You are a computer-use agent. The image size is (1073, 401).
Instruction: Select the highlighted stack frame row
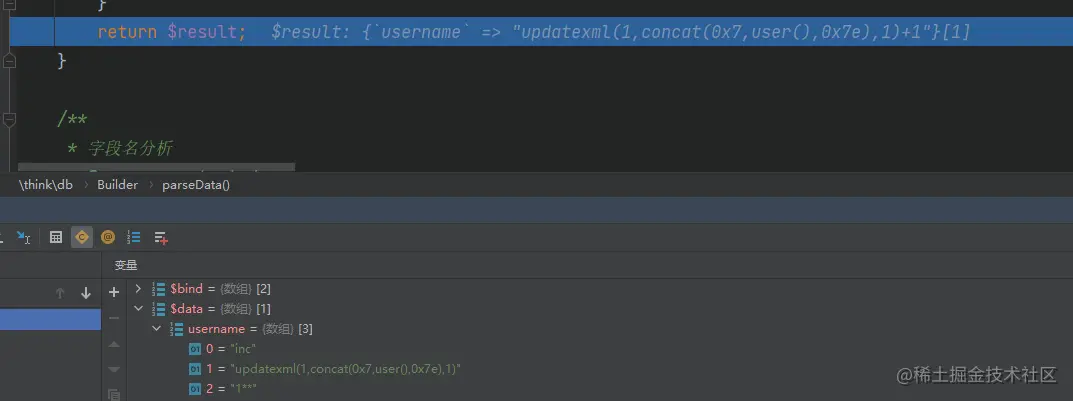[51, 319]
